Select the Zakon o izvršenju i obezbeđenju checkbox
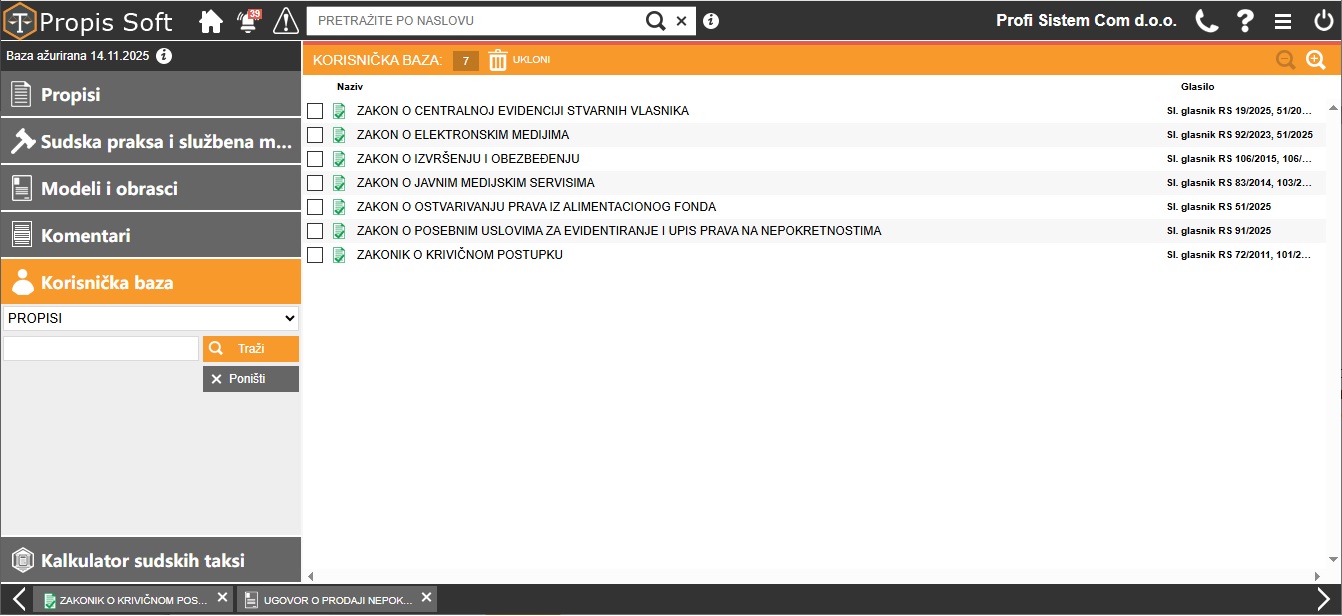This screenshot has width=1342, height=616. (315, 159)
